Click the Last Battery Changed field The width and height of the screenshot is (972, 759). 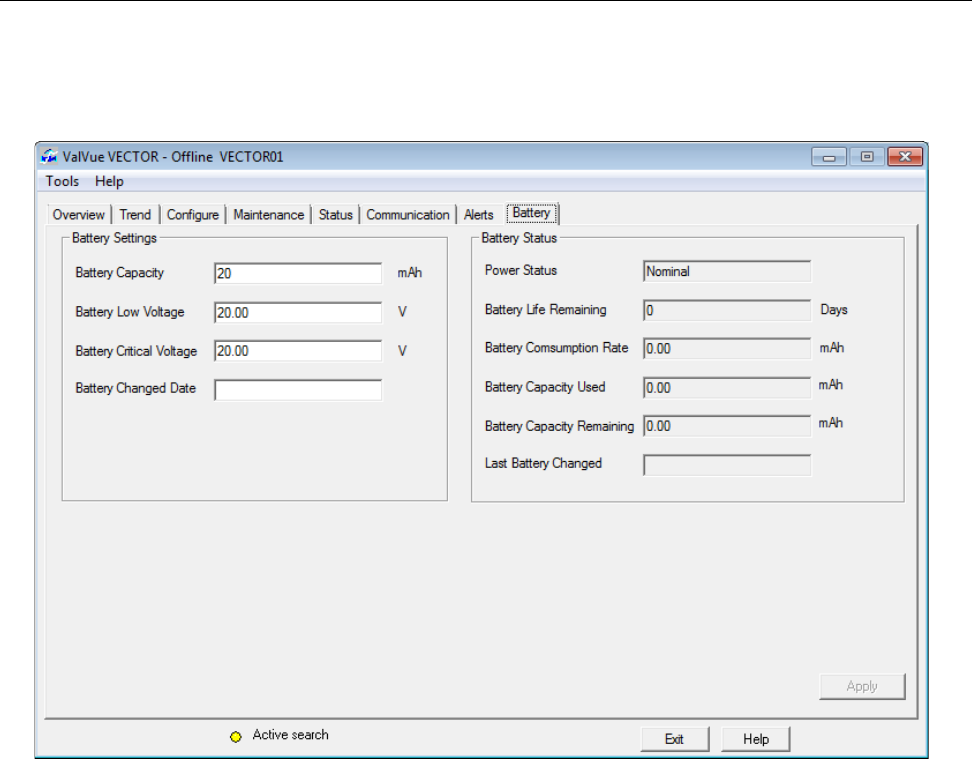[727, 465]
